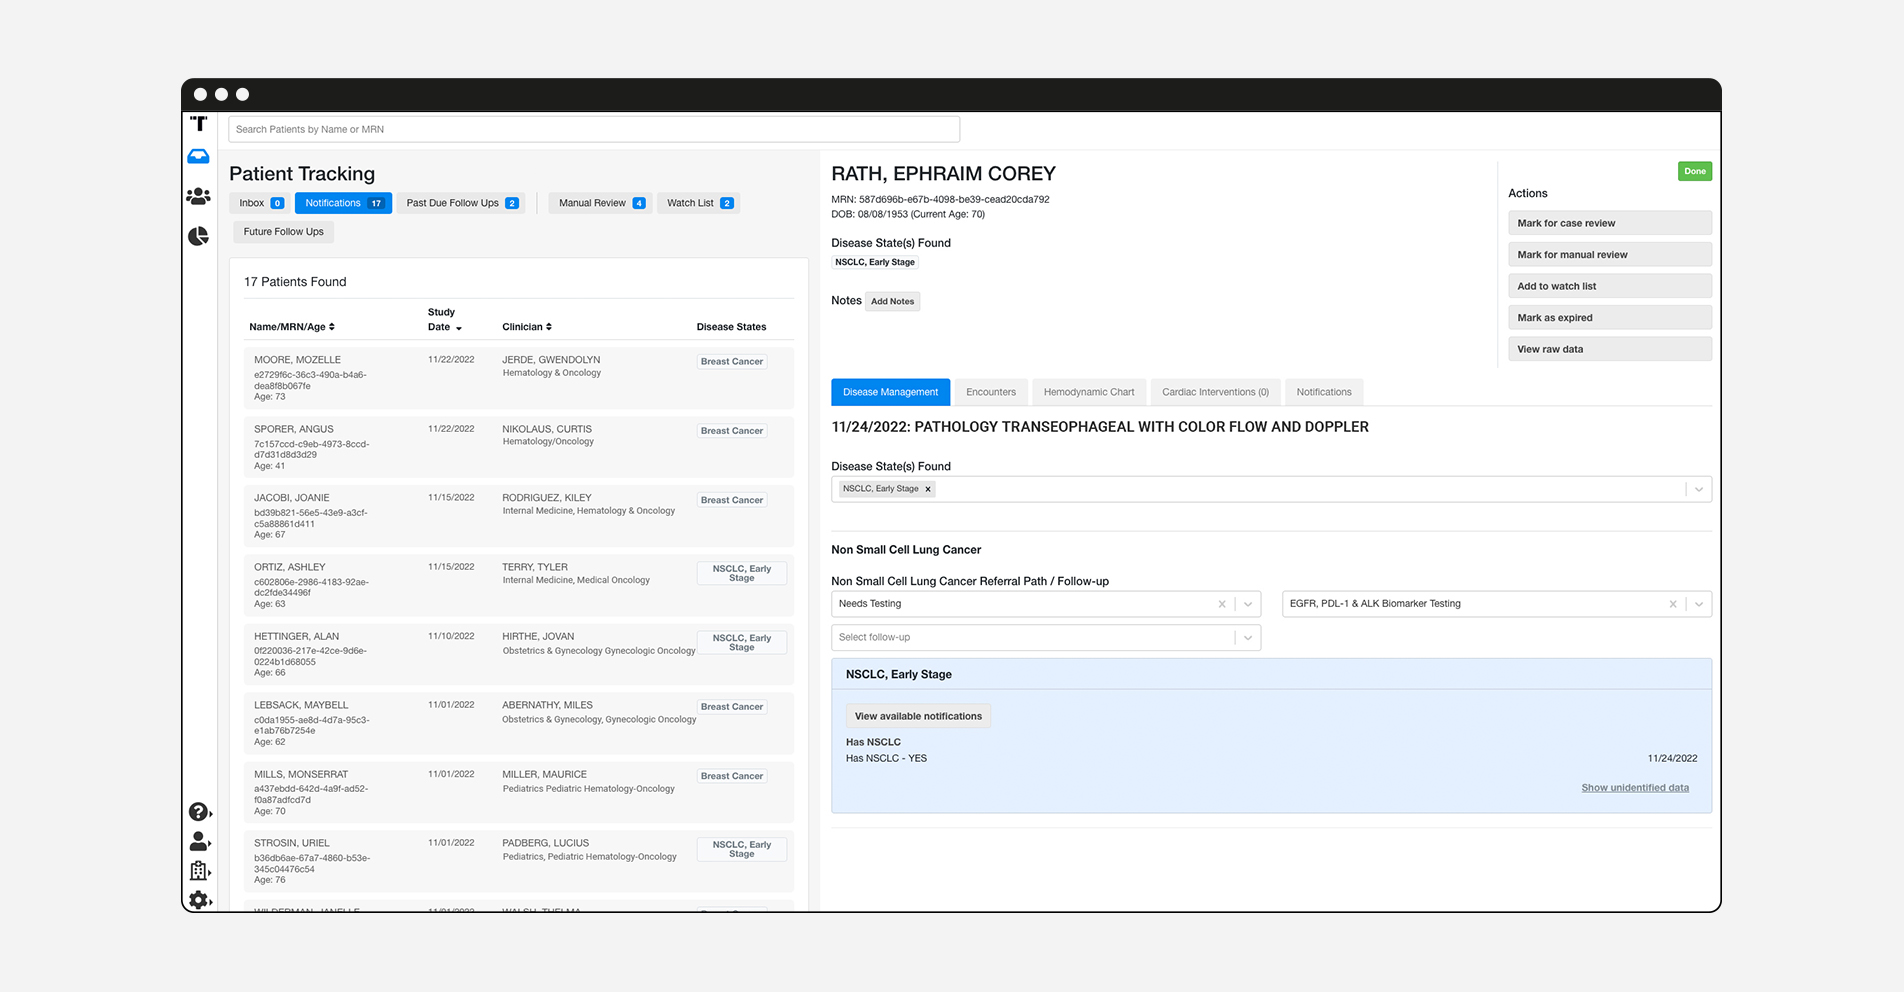Open the inbox tray sidebar icon
Screen dimensions: 1904x992
pyautogui.click(x=198, y=157)
